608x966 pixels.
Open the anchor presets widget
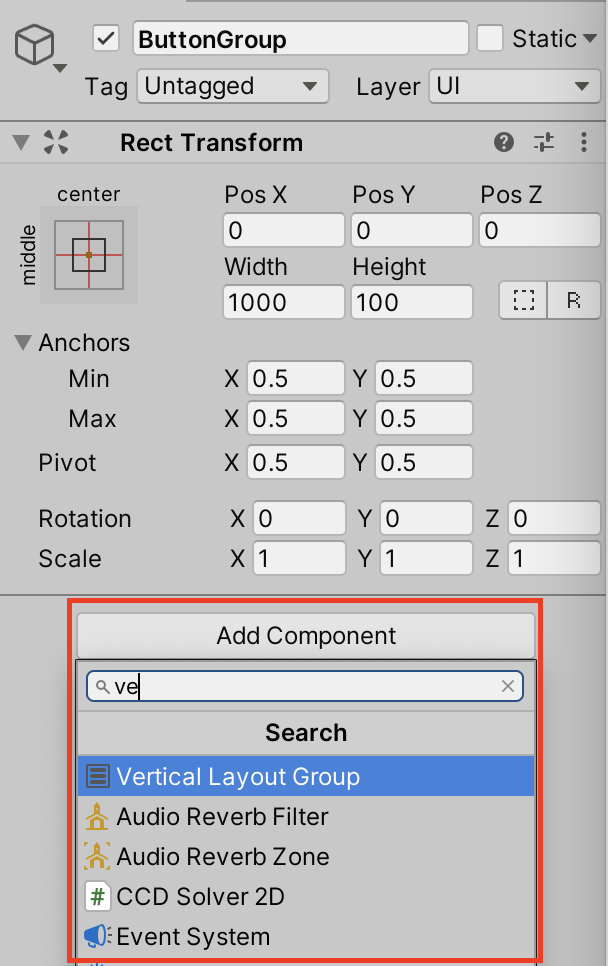point(88,255)
